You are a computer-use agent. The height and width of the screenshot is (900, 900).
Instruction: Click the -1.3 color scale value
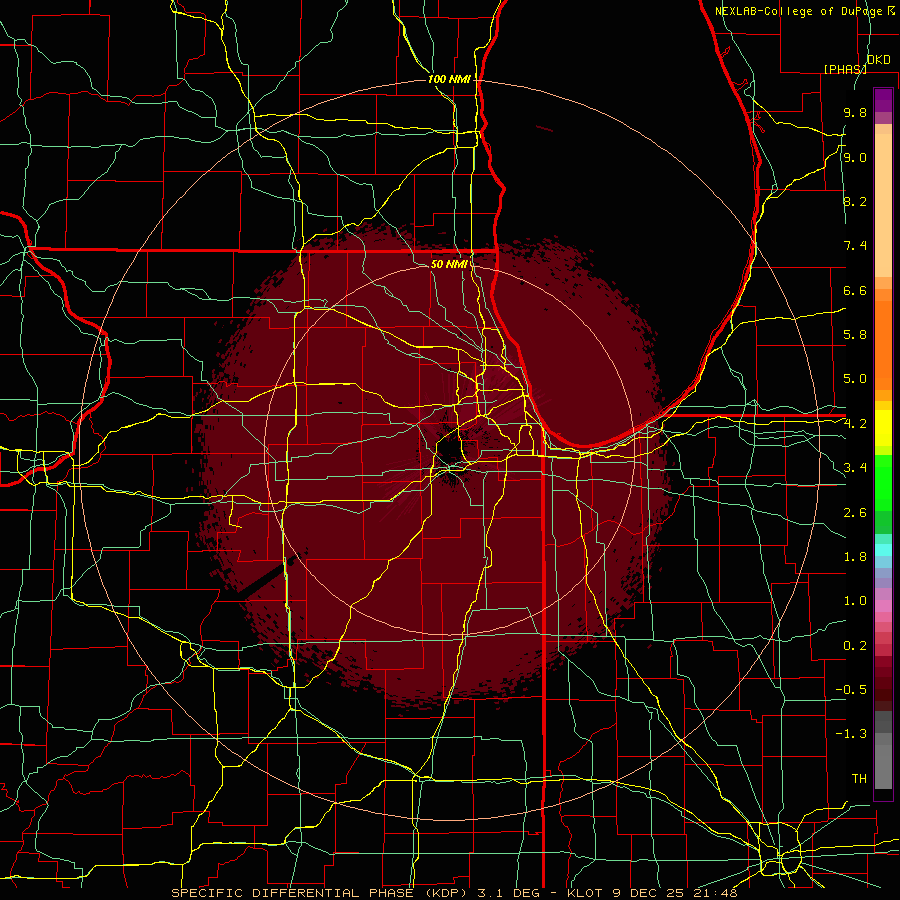click(x=851, y=734)
